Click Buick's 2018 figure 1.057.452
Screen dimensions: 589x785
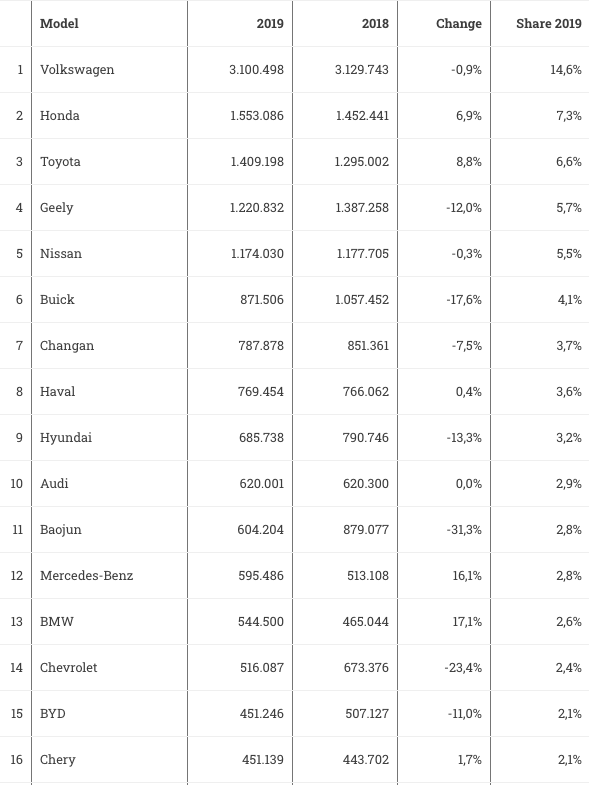(x=362, y=300)
